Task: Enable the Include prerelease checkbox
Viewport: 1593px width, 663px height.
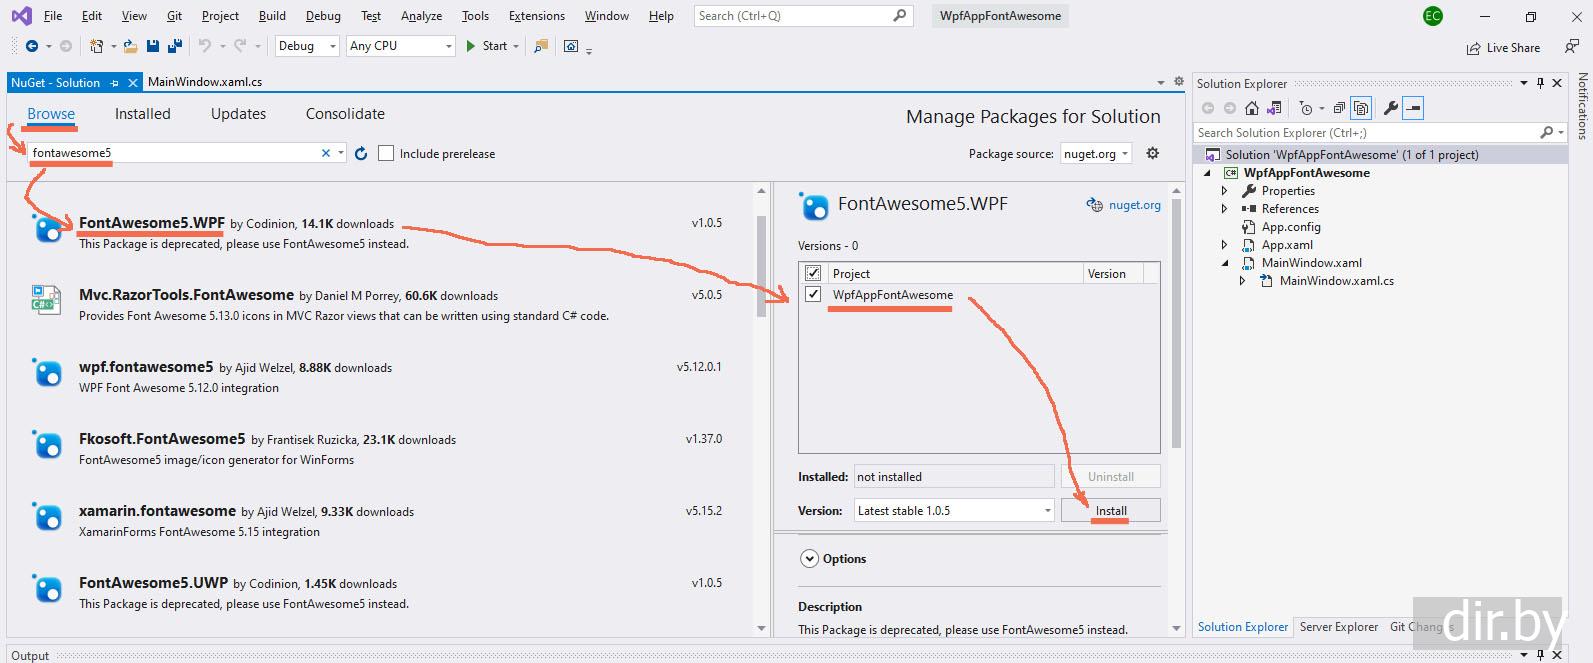Action: click(386, 153)
